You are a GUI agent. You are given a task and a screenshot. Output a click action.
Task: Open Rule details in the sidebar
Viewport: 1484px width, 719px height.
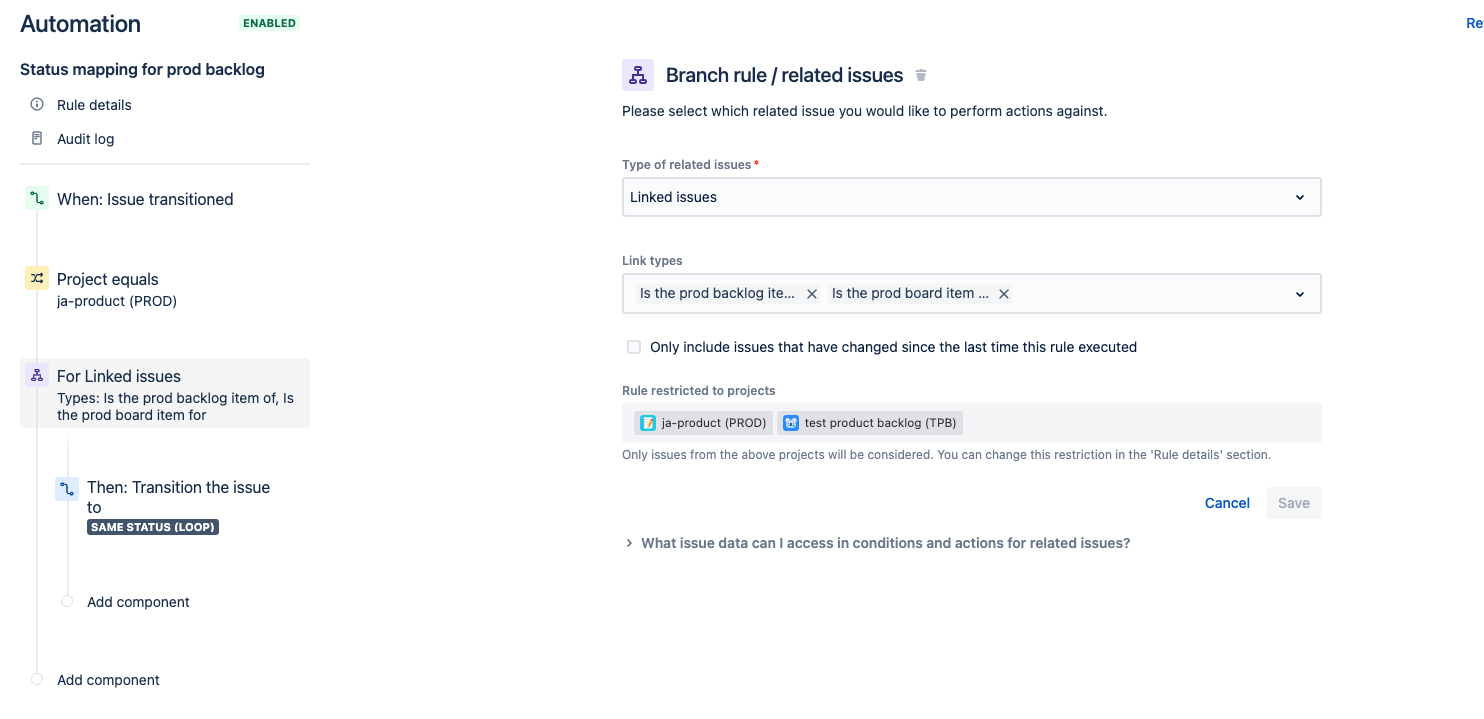[94, 105]
